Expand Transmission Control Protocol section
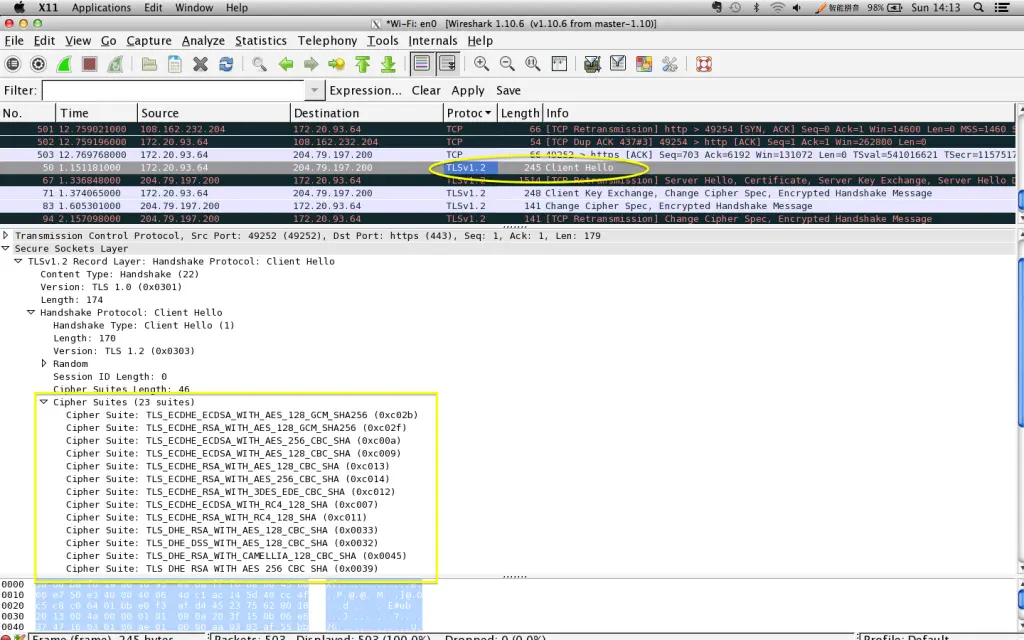 coord(6,236)
